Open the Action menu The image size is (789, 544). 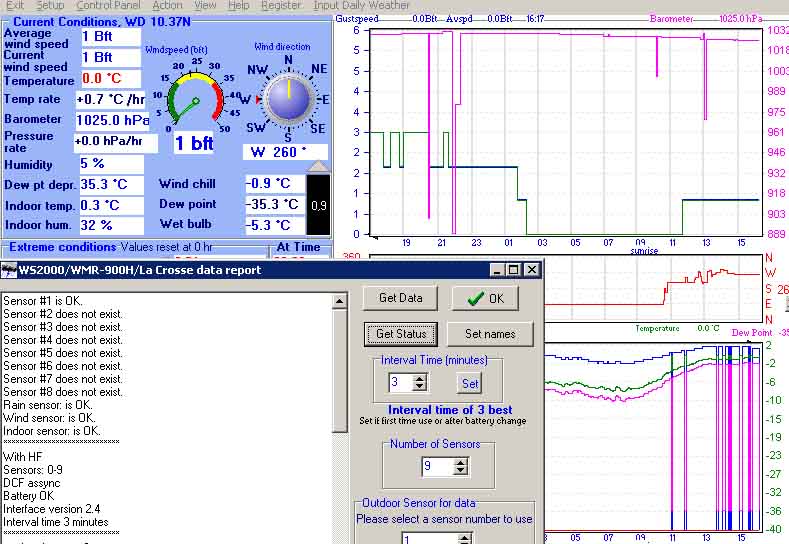167,5
